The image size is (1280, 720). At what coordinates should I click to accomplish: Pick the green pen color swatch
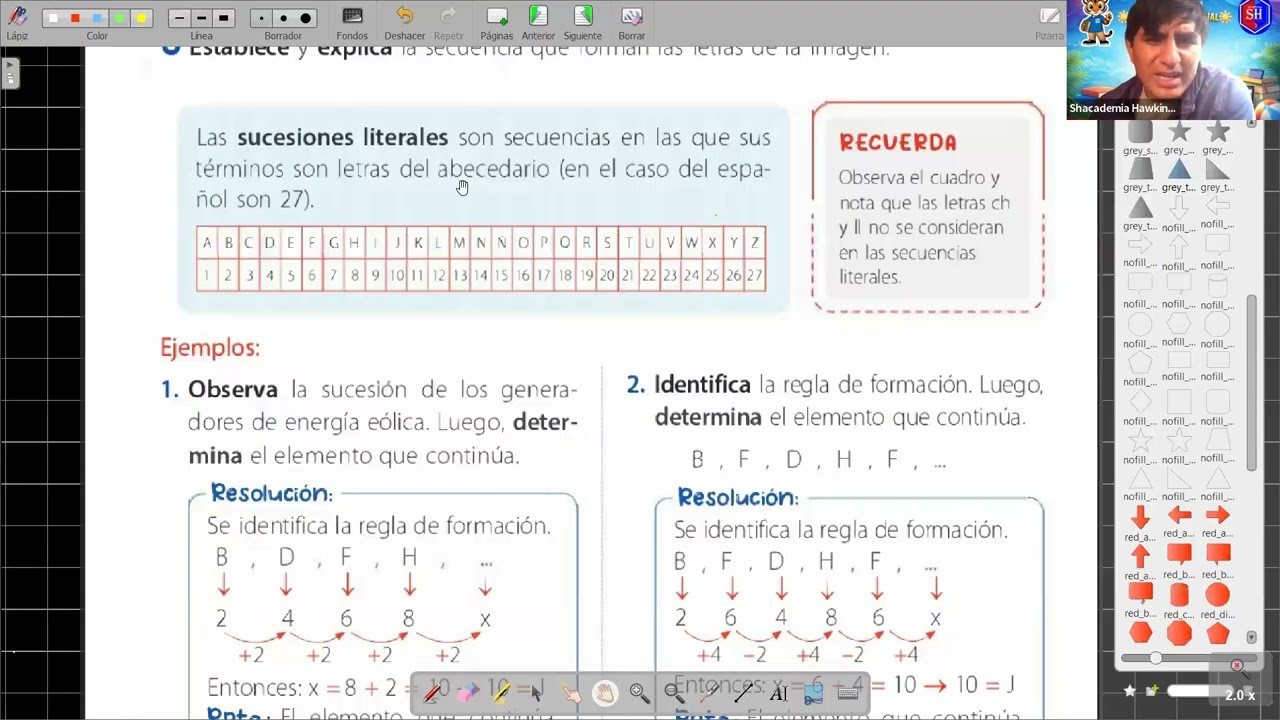[119, 18]
